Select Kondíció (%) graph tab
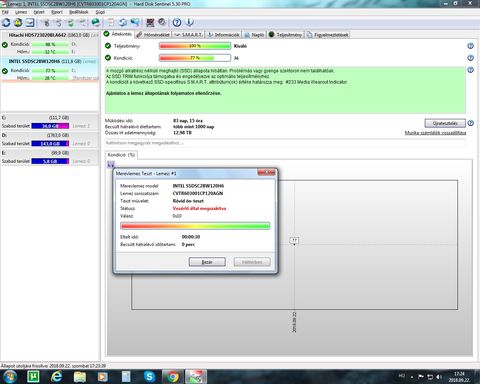480x384 pixels. [x=121, y=155]
